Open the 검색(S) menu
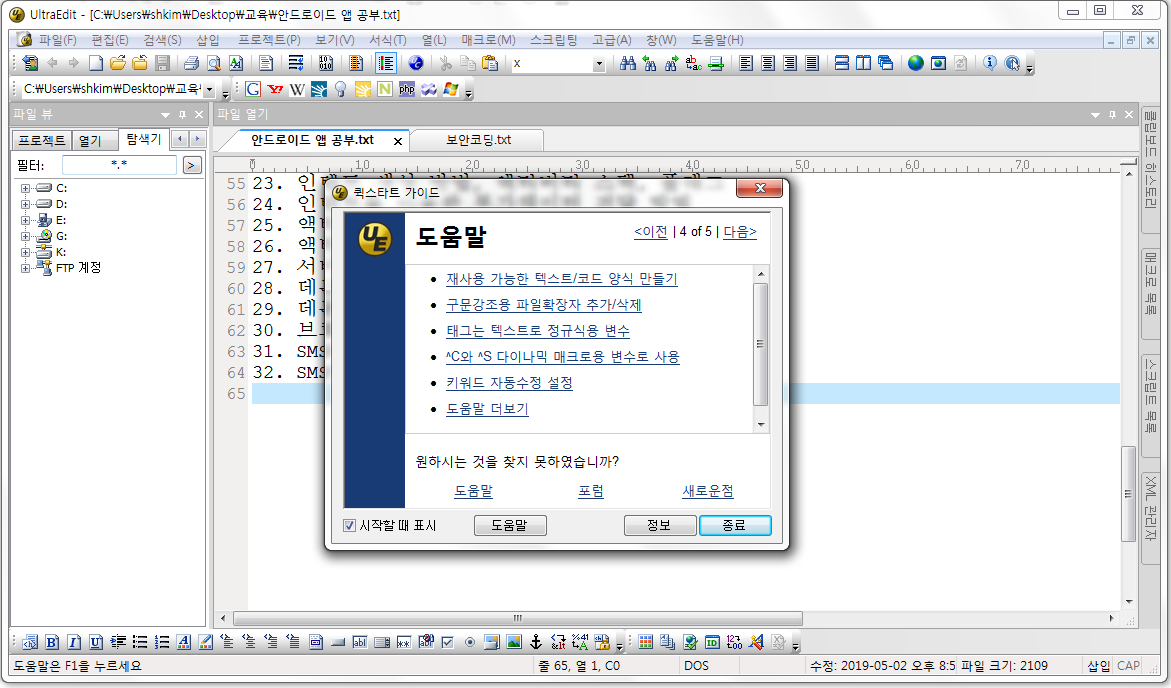The width and height of the screenshot is (1171, 688). tap(162, 40)
